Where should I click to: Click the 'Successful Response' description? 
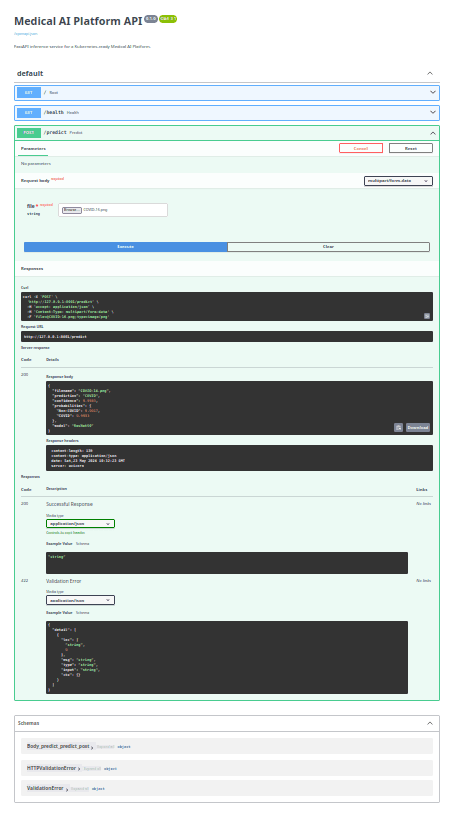[x=69, y=504]
